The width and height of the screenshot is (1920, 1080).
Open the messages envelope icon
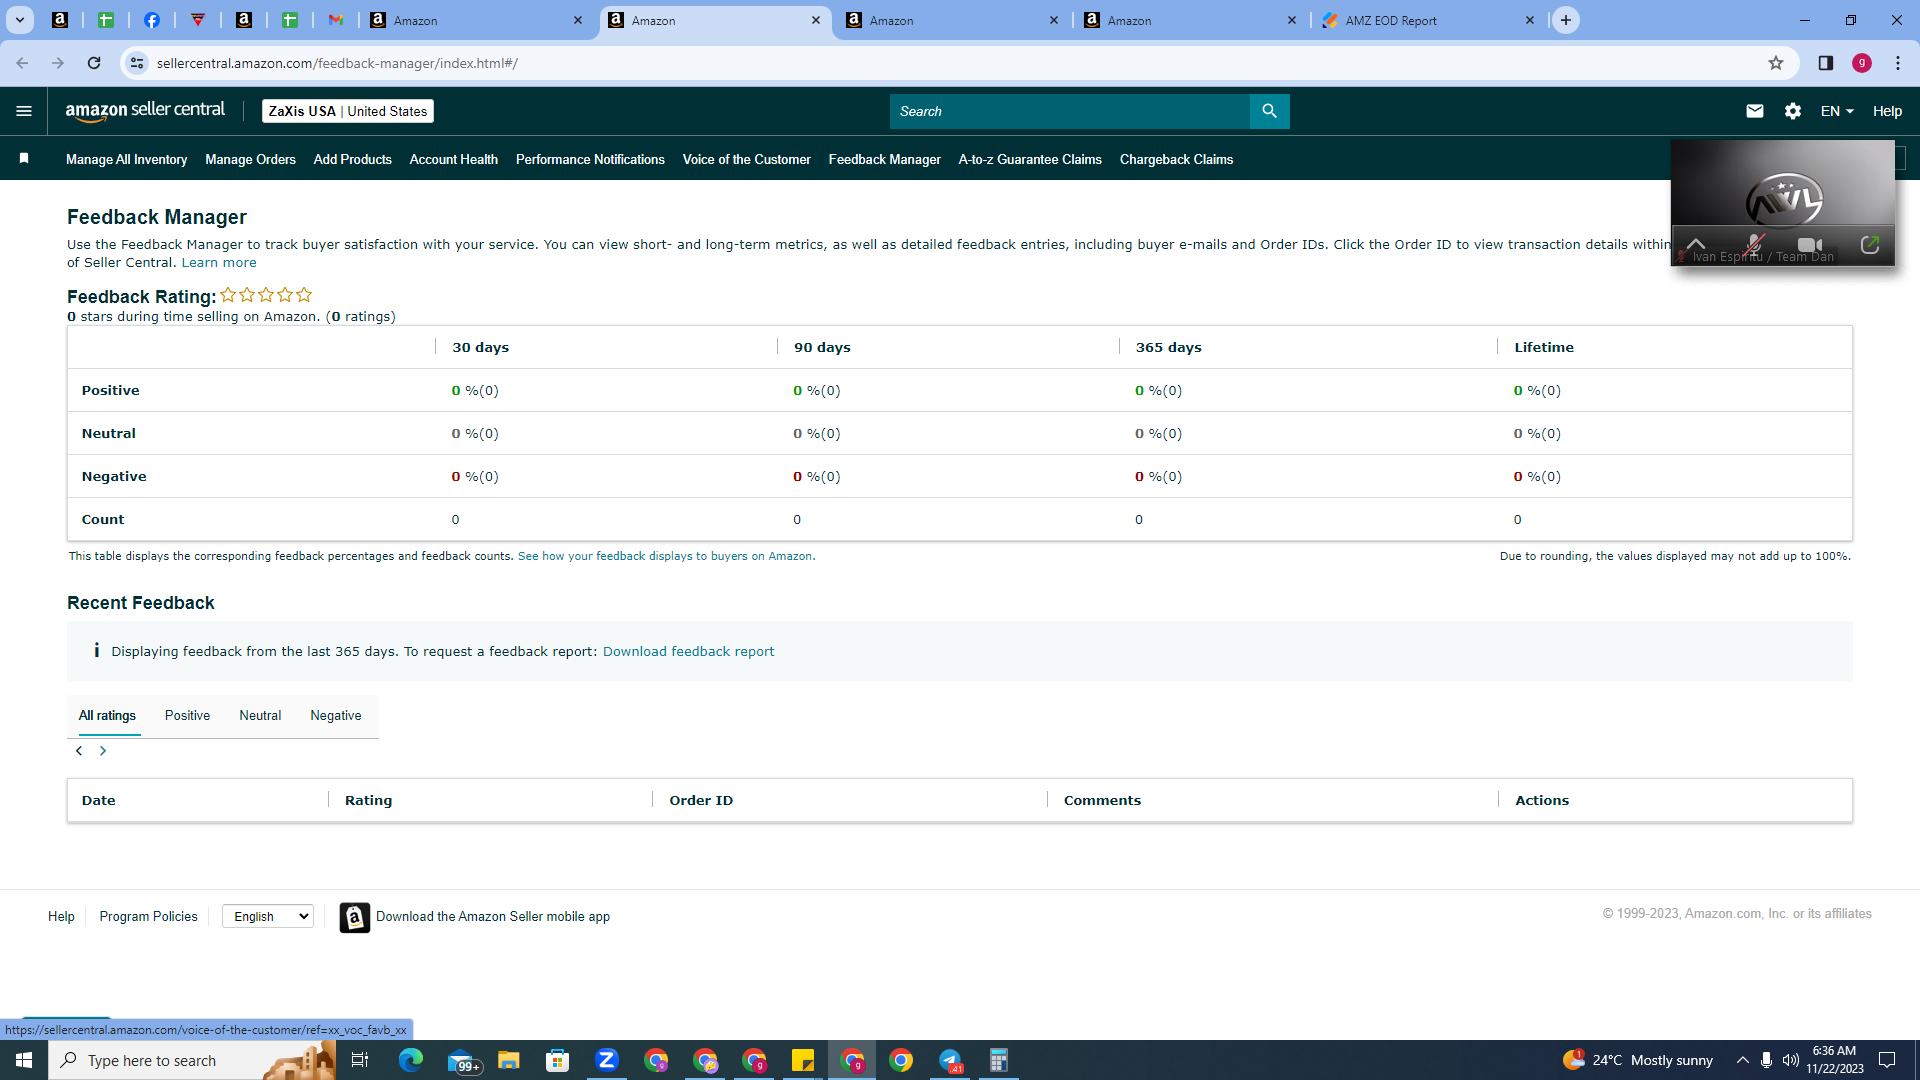coord(1754,111)
